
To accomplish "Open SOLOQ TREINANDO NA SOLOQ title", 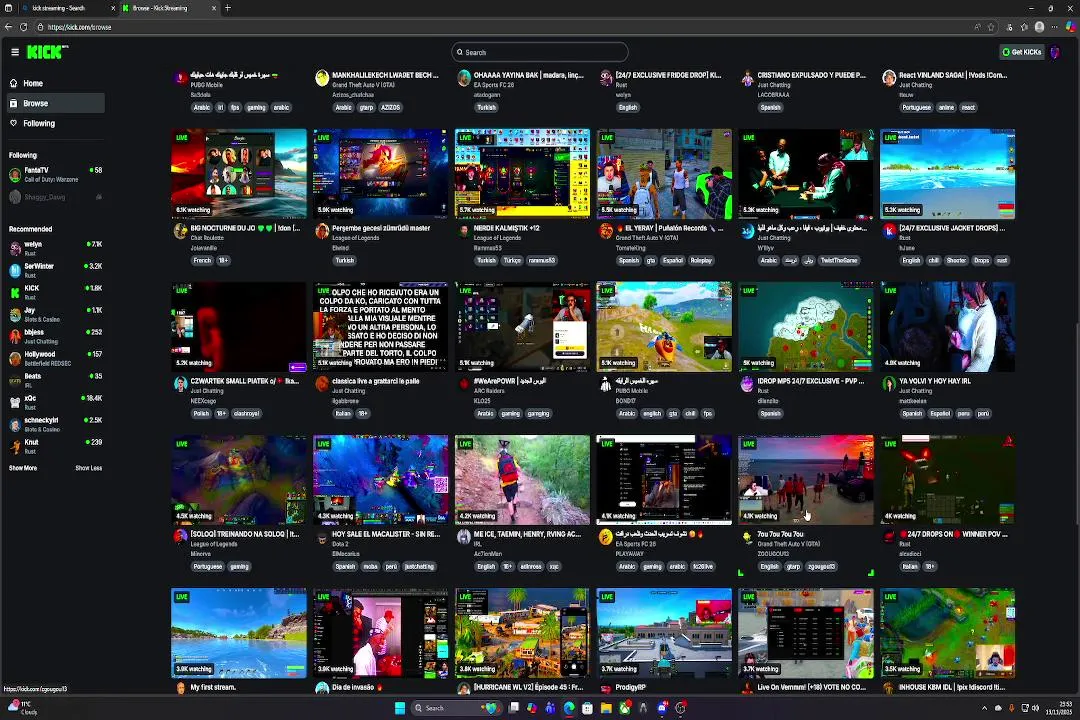I will pos(245,534).
